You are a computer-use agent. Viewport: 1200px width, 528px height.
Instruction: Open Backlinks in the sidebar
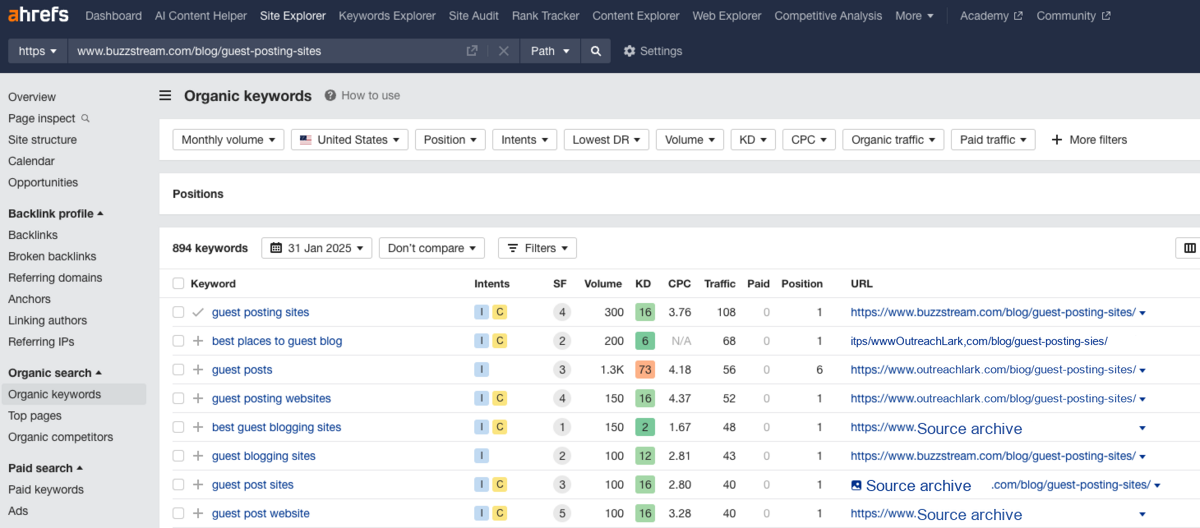click(x=33, y=235)
